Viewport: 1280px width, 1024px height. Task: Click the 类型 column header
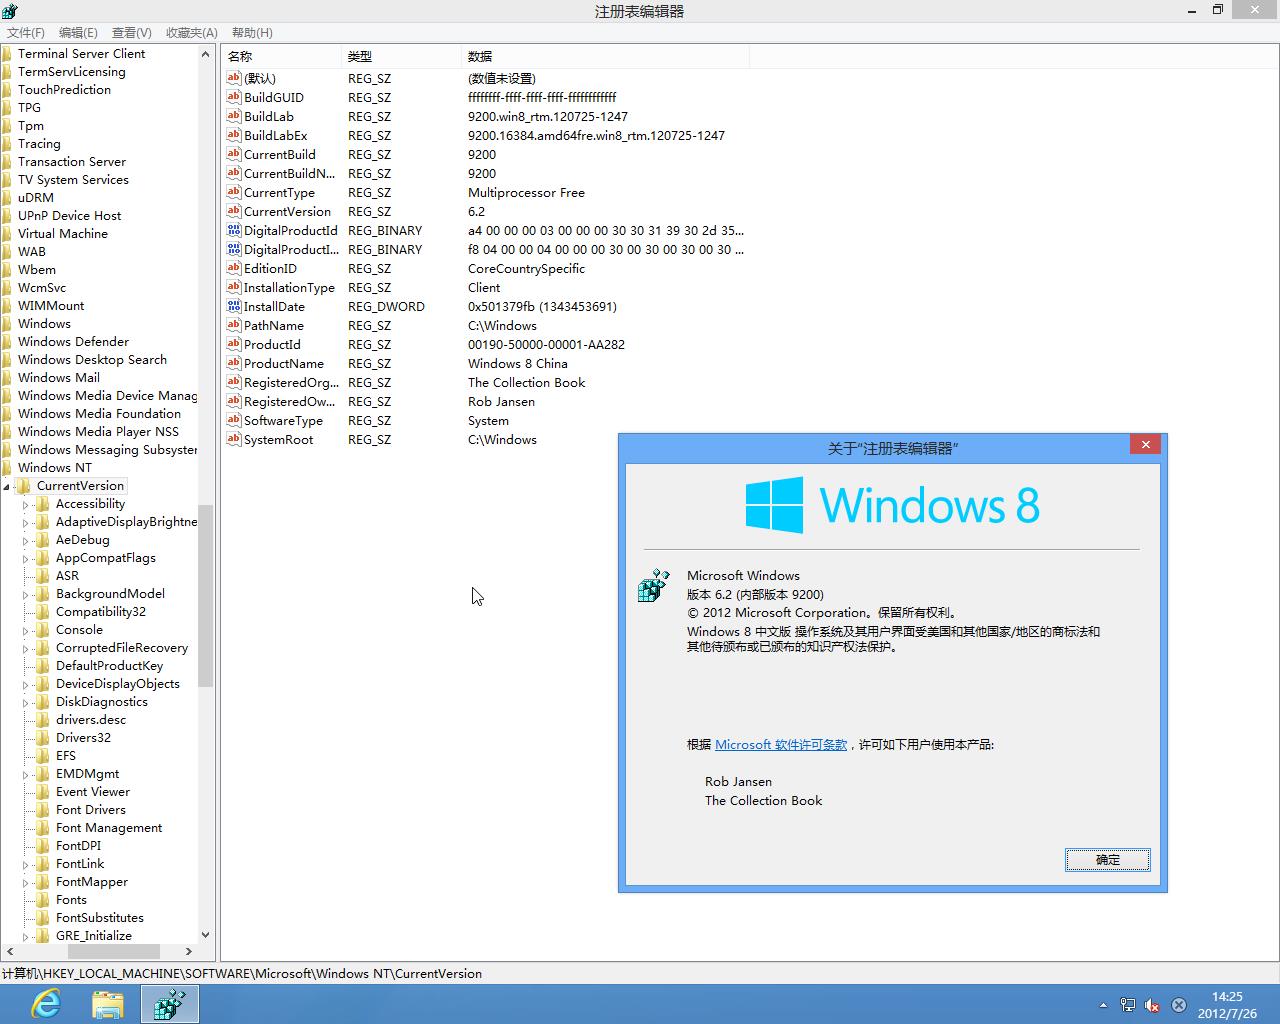[401, 56]
